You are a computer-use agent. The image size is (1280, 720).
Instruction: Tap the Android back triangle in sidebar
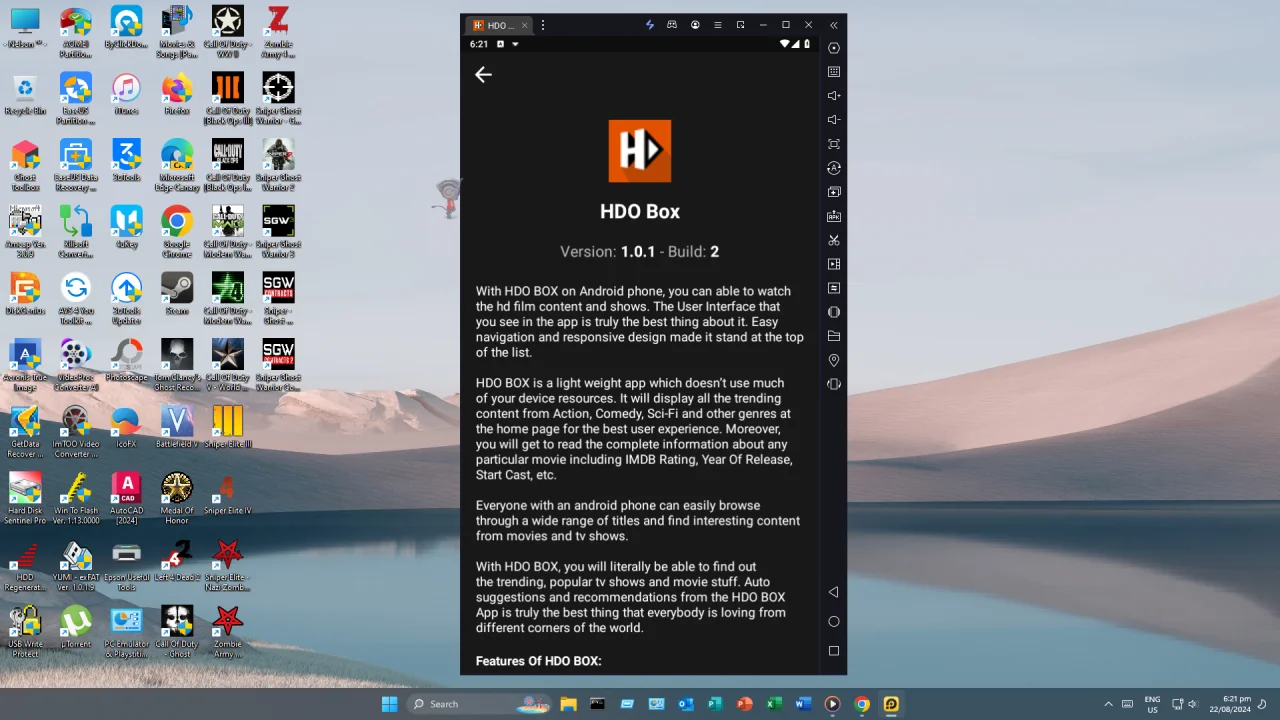(x=833, y=592)
